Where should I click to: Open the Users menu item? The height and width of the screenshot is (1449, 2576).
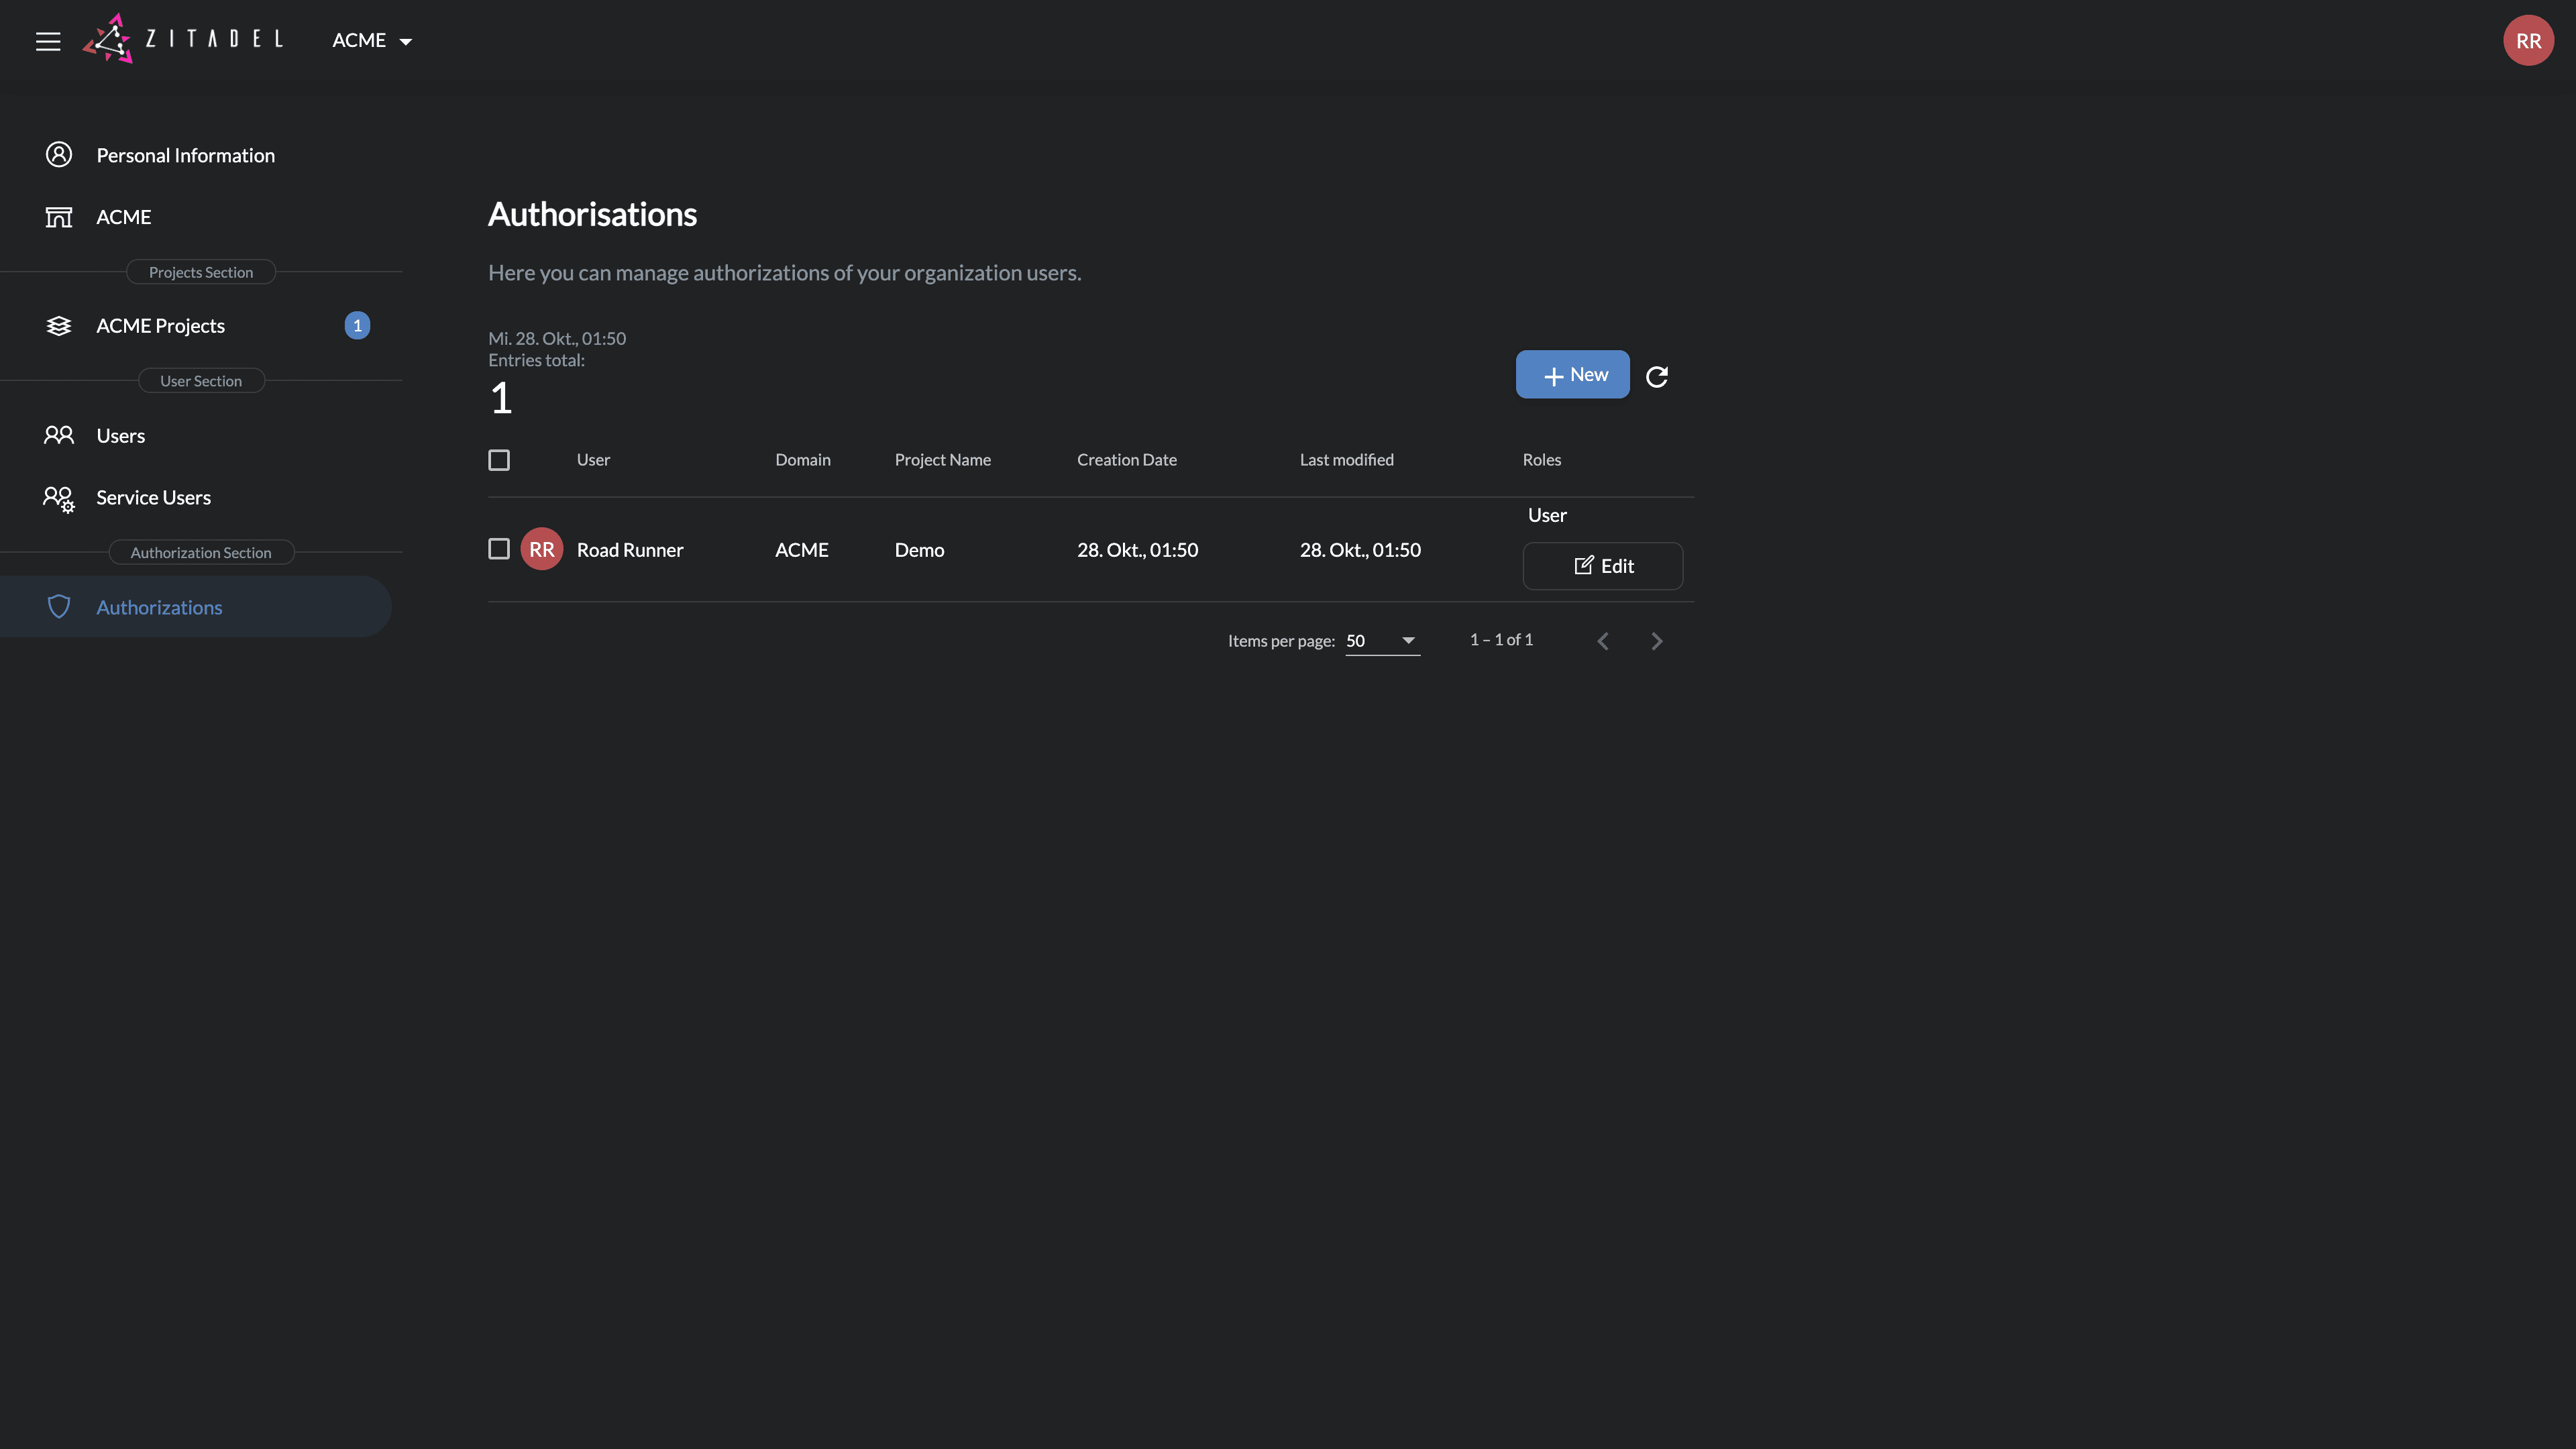point(120,436)
